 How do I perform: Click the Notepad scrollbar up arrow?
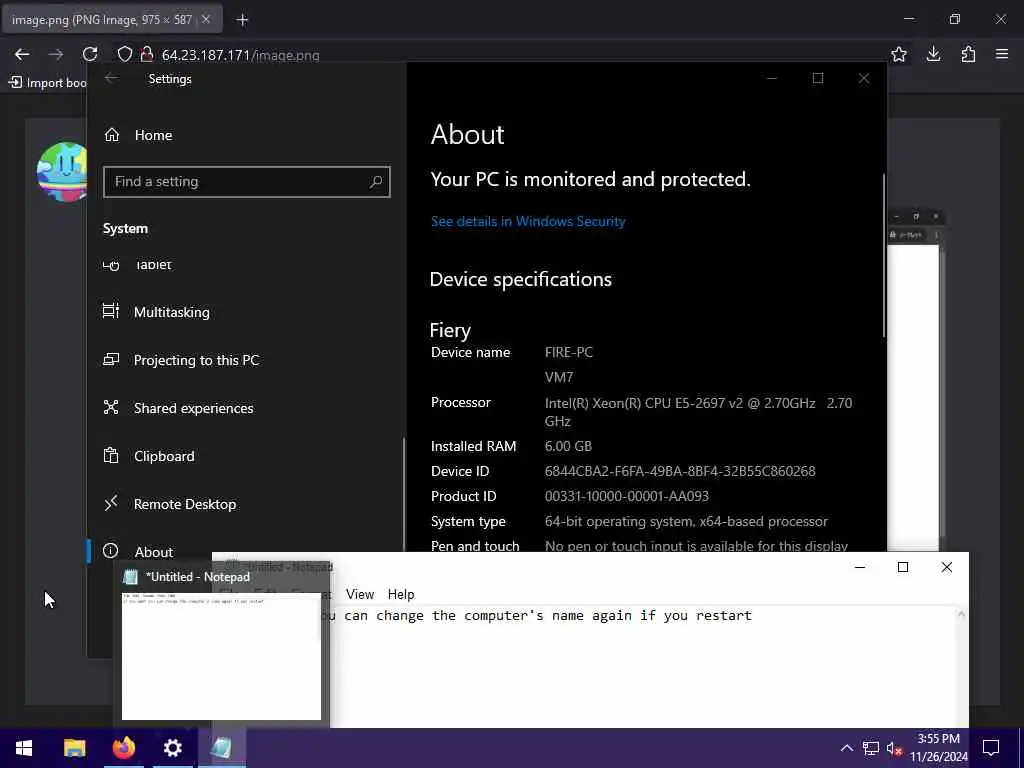(961, 614)
